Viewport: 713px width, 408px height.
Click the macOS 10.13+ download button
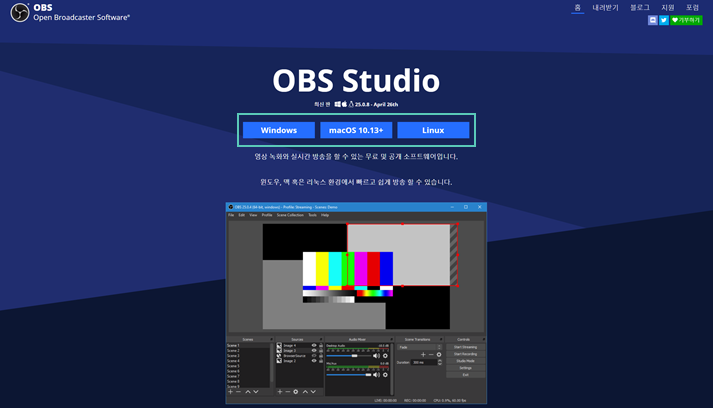pyautogui.click(x=356, y=130)
